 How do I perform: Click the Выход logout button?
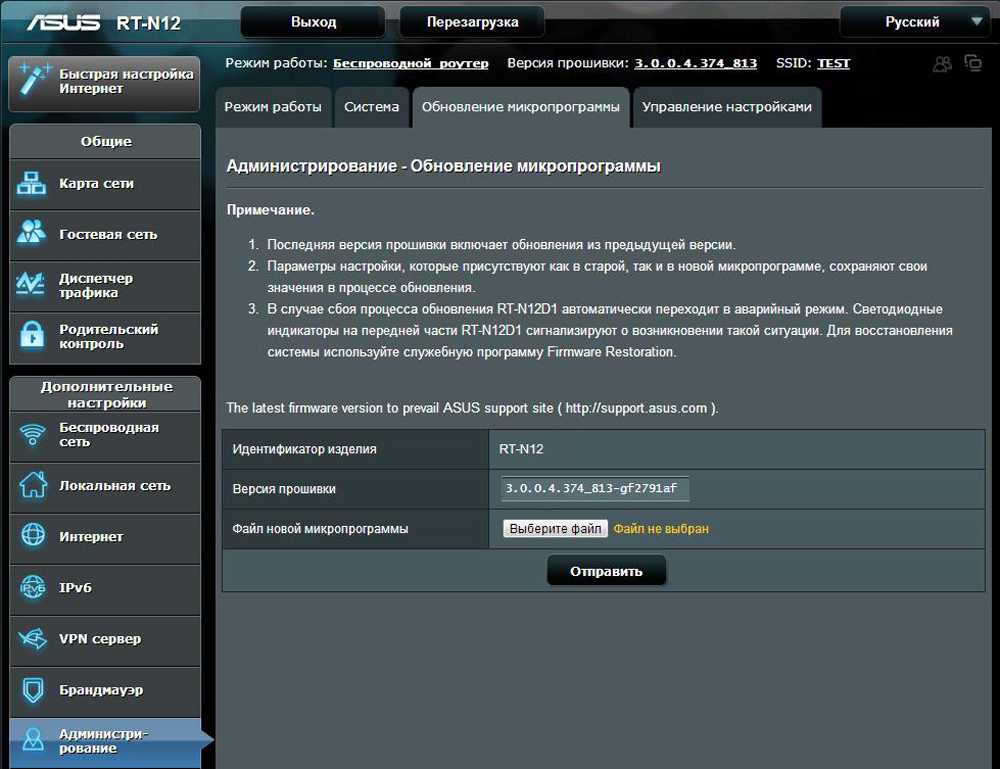coord(313,22)
